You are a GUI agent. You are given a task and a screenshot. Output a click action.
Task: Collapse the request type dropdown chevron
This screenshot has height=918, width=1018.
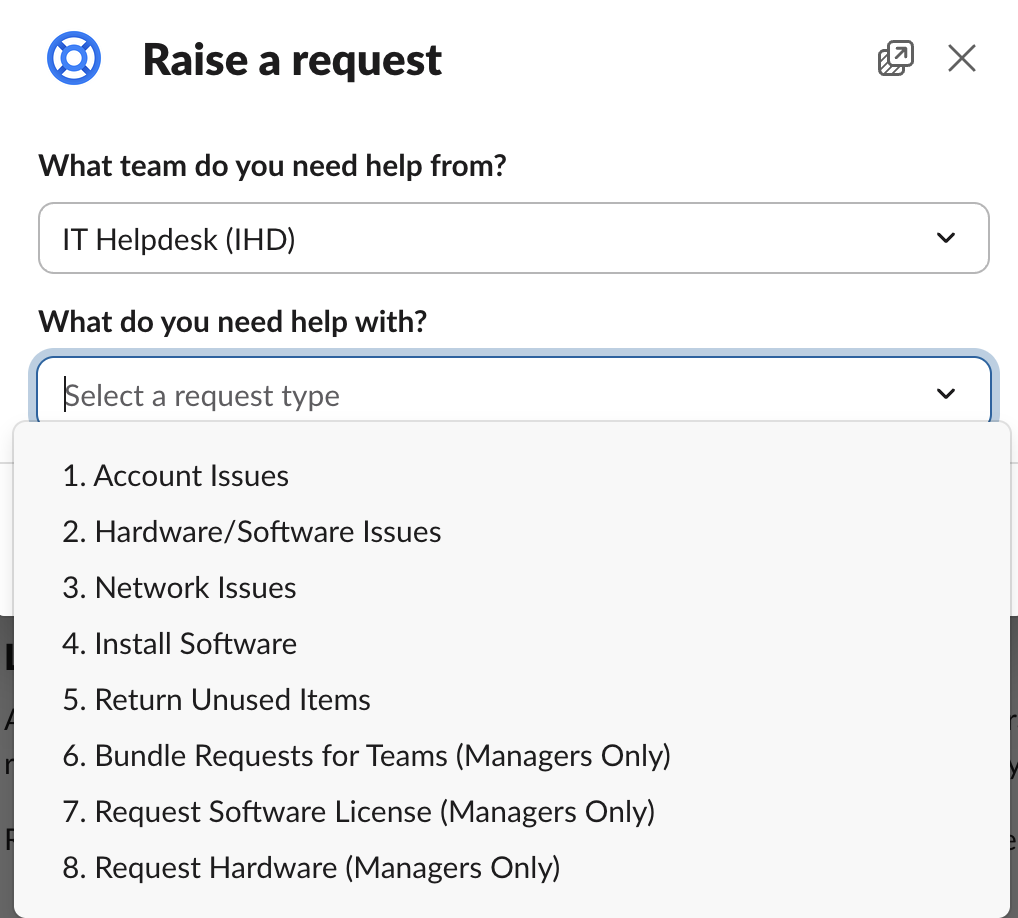coord(946,393)
